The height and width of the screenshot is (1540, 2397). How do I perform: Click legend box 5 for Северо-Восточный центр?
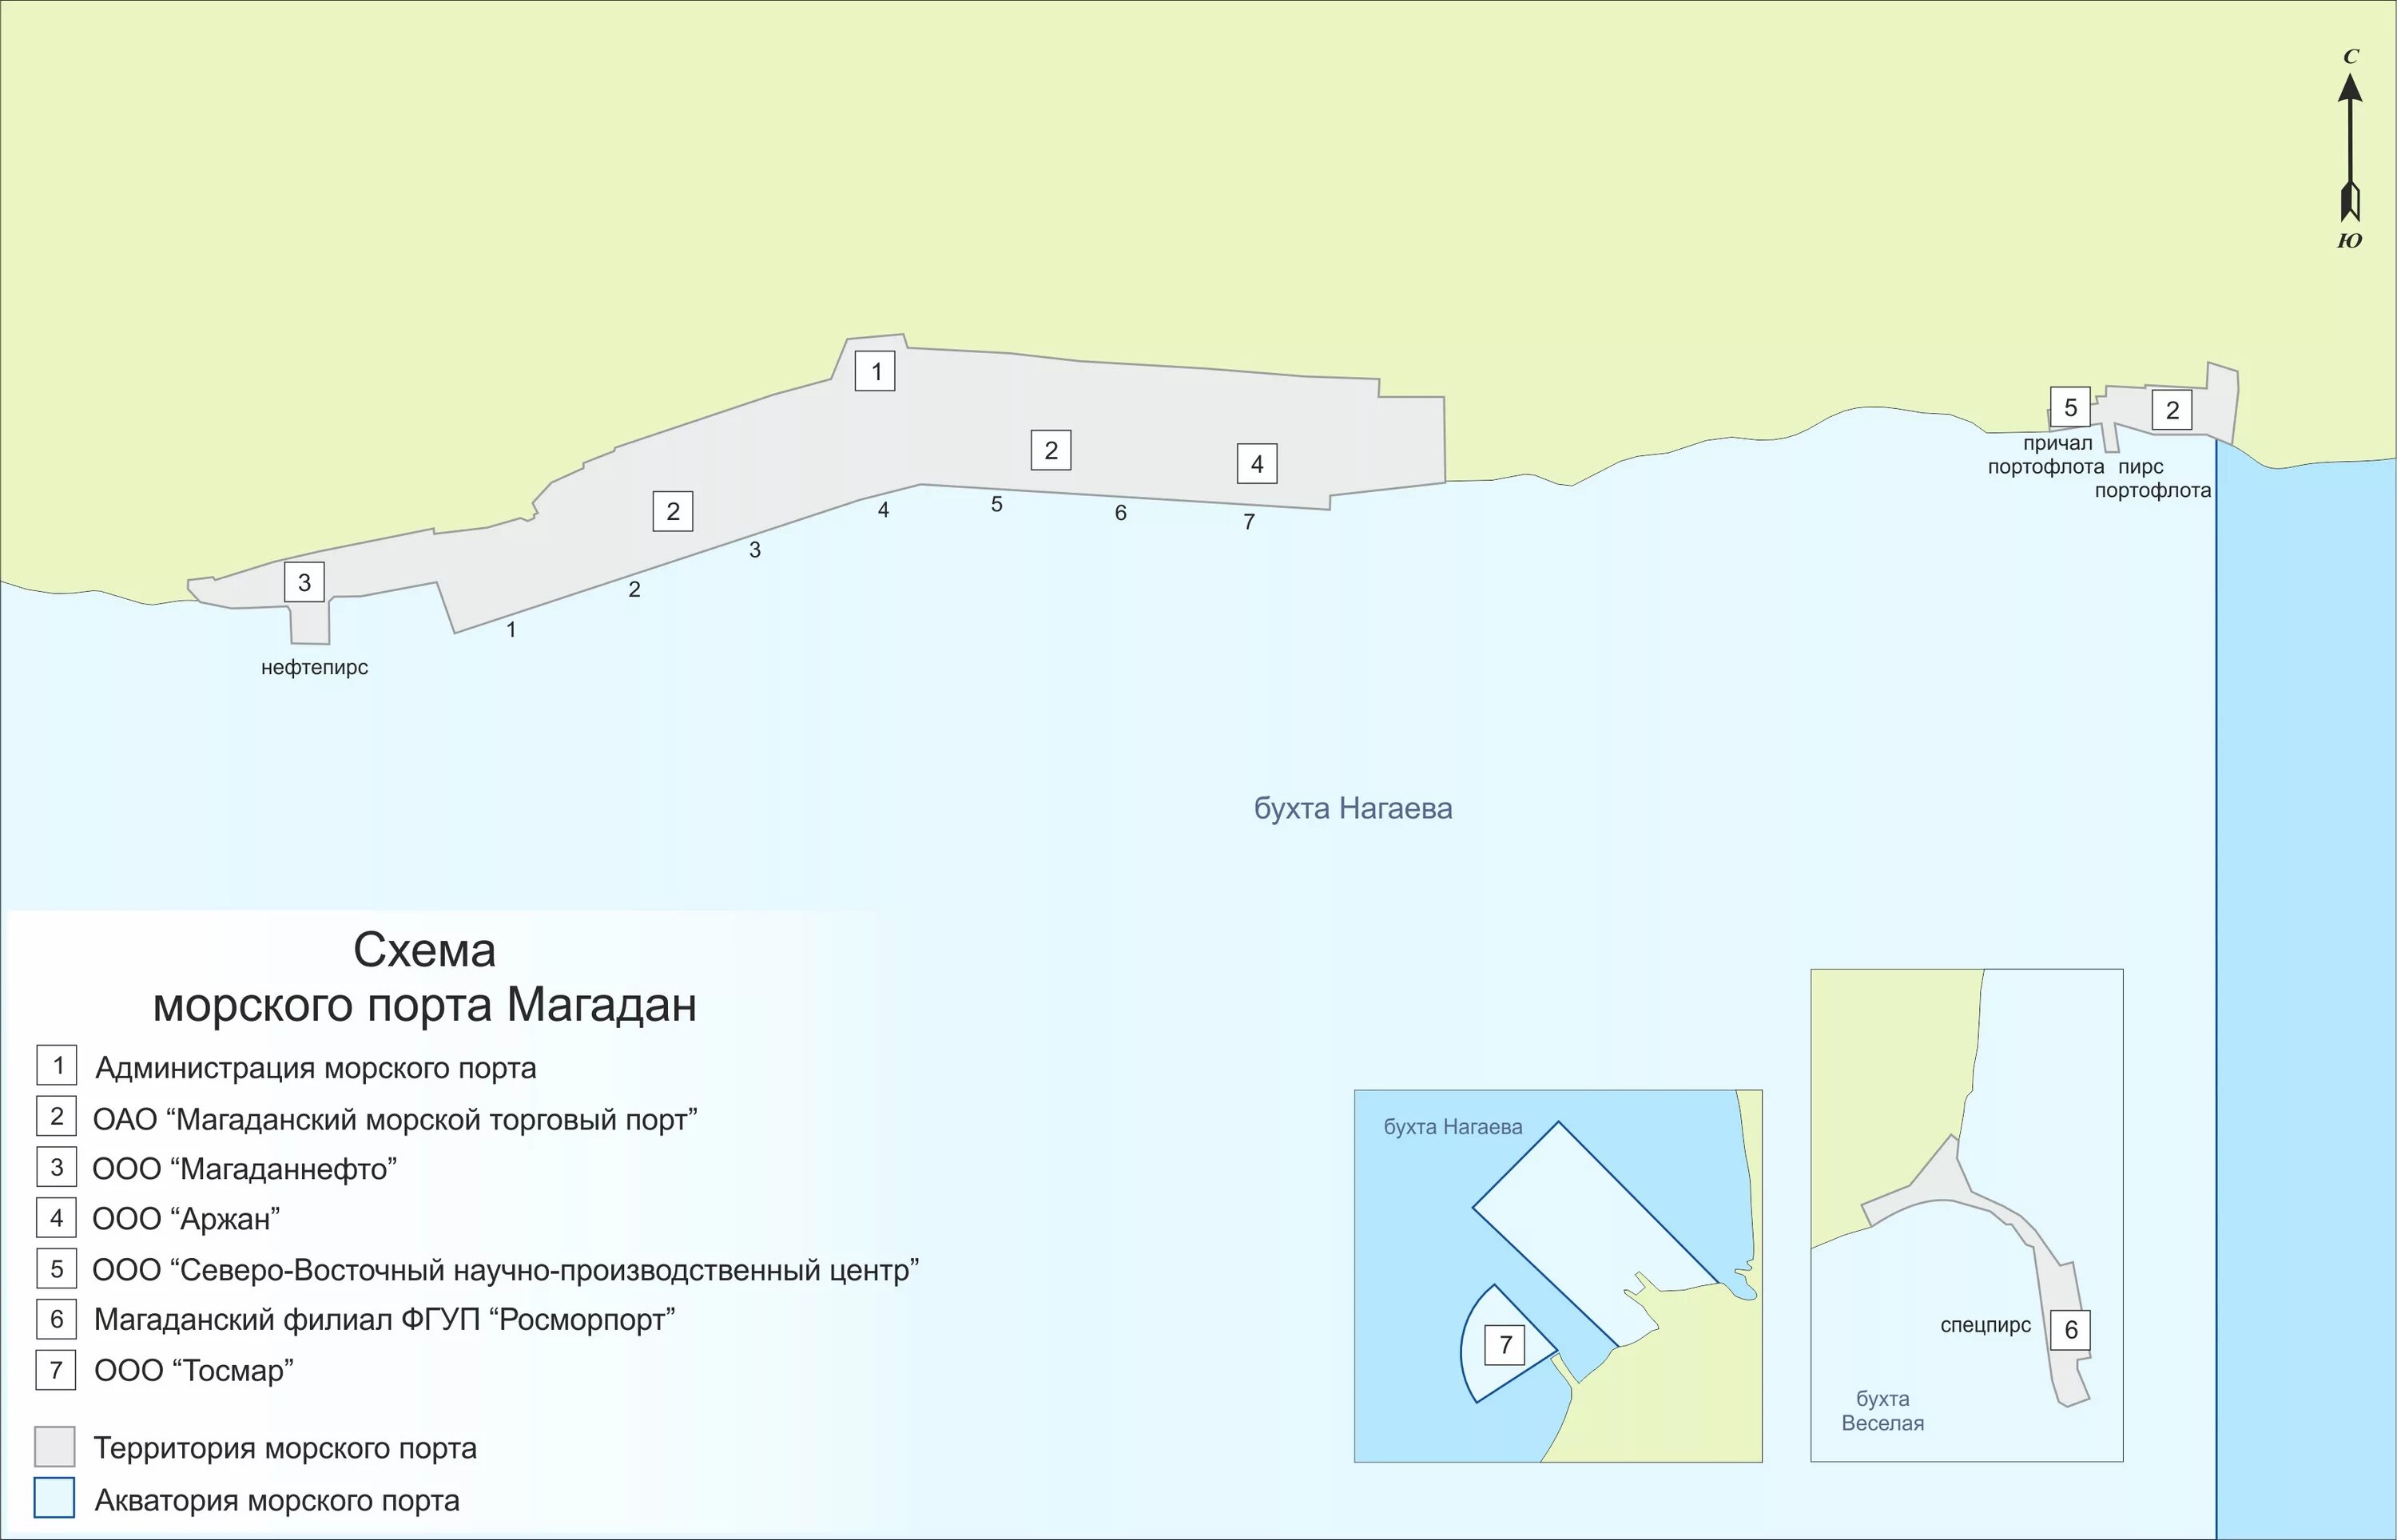coord(57,1268)
